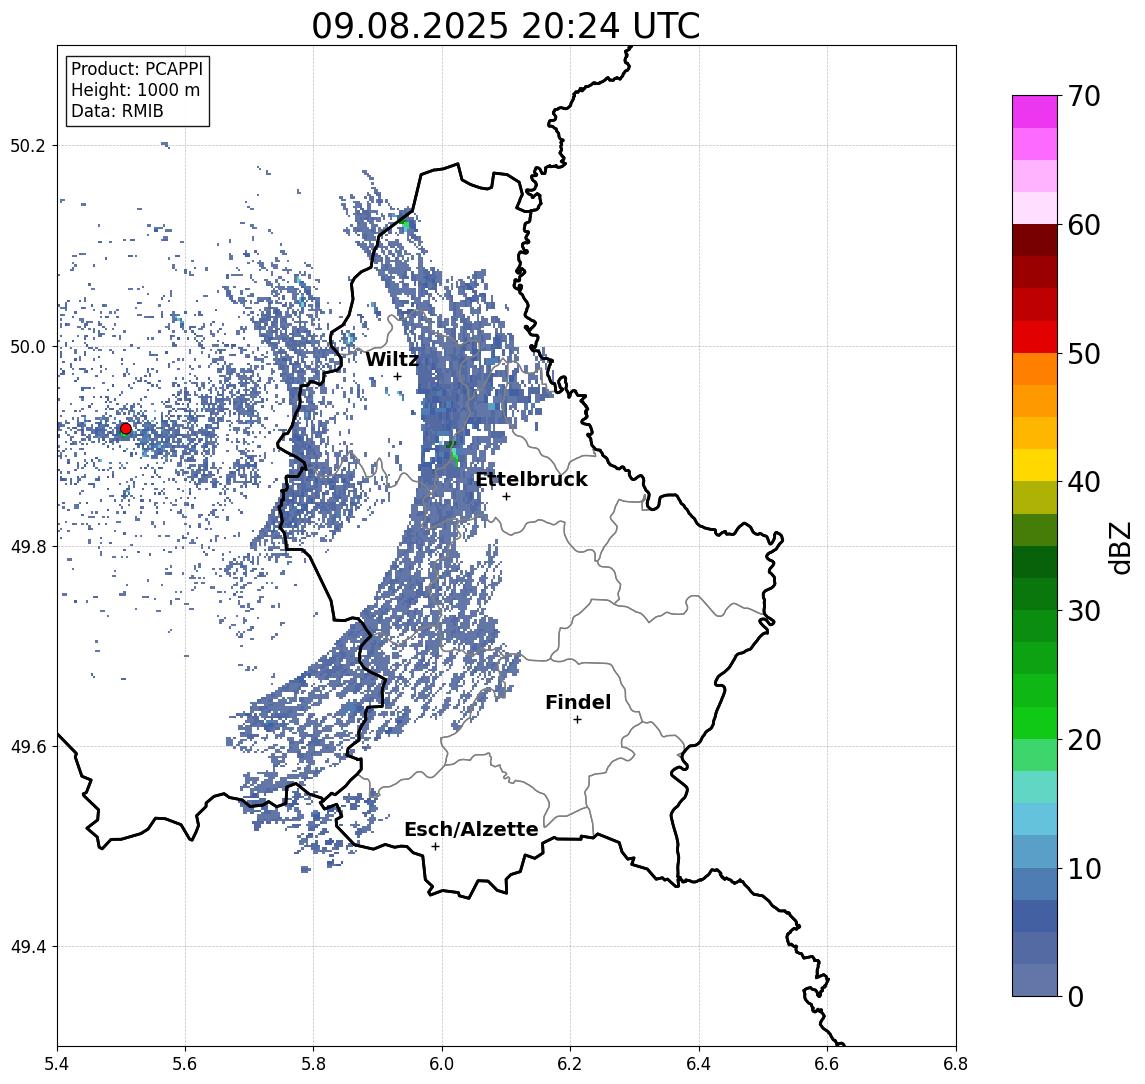Click the longitude axis label 6.4
This screenshot has width=1145, height=1084.
[699, 1064]
